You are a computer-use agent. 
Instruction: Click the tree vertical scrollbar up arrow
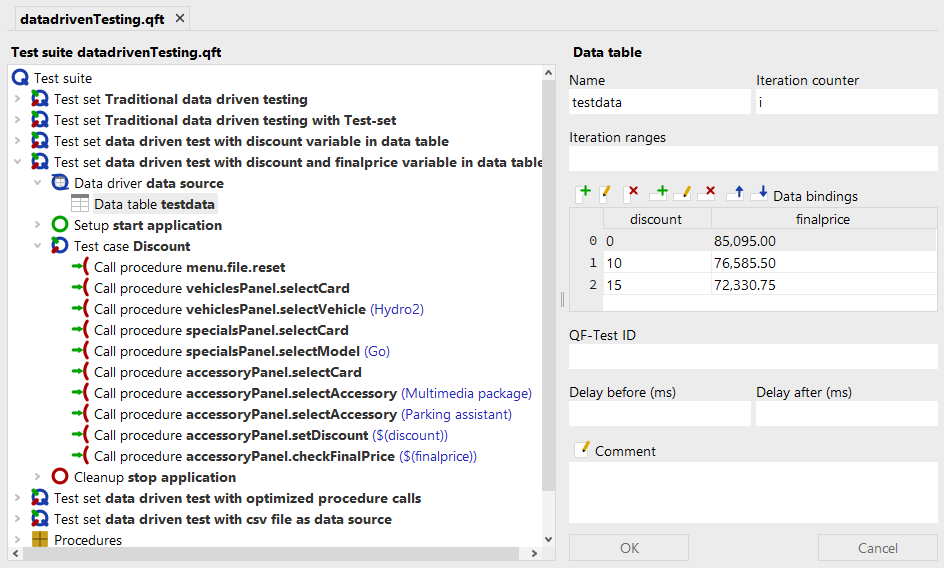pyautogui.click(x=548, y=73)
